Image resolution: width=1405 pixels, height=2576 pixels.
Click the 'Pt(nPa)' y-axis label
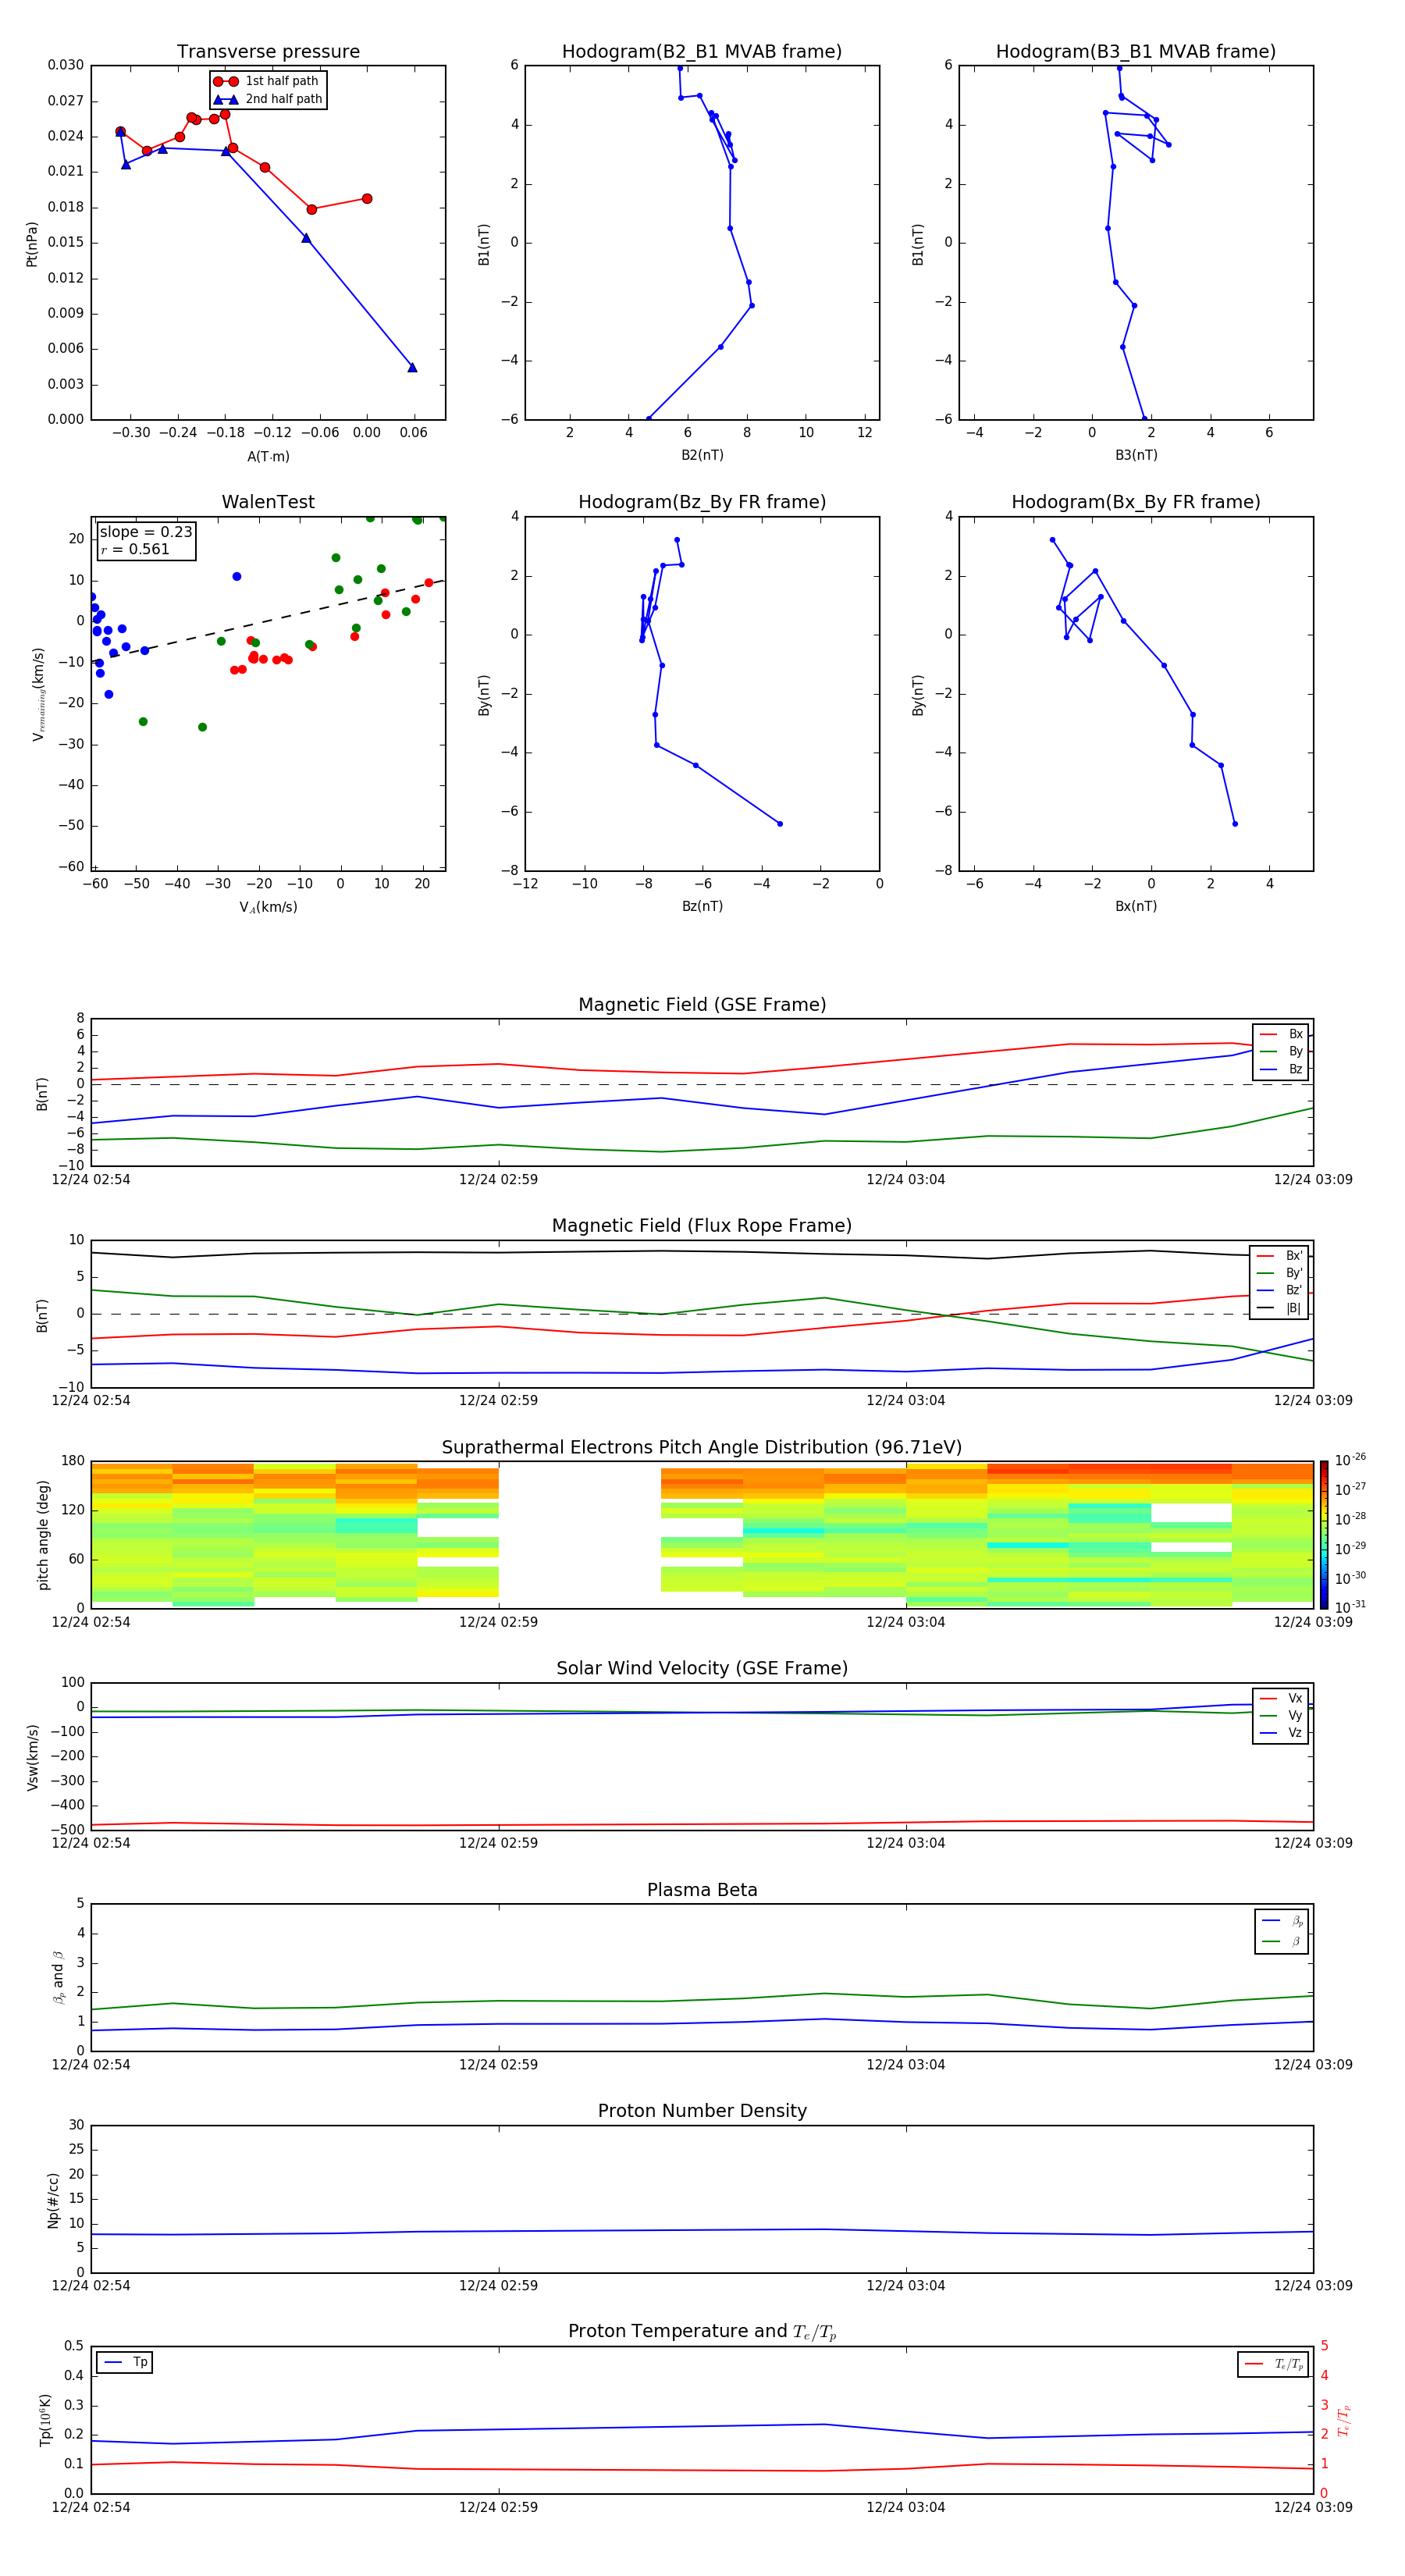(x=32, y=244)
